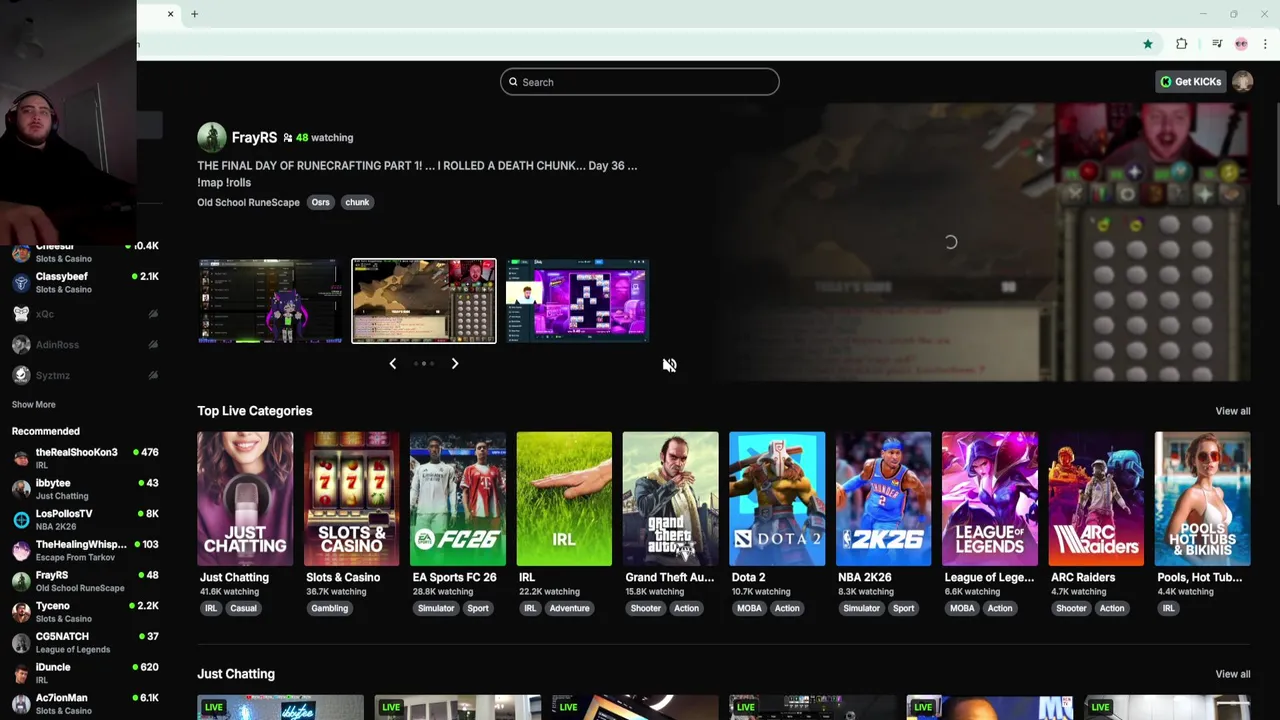This screenshot has height=720, width=1280.
Task: Open a new browser tab
Action: [x=194, y=14]
